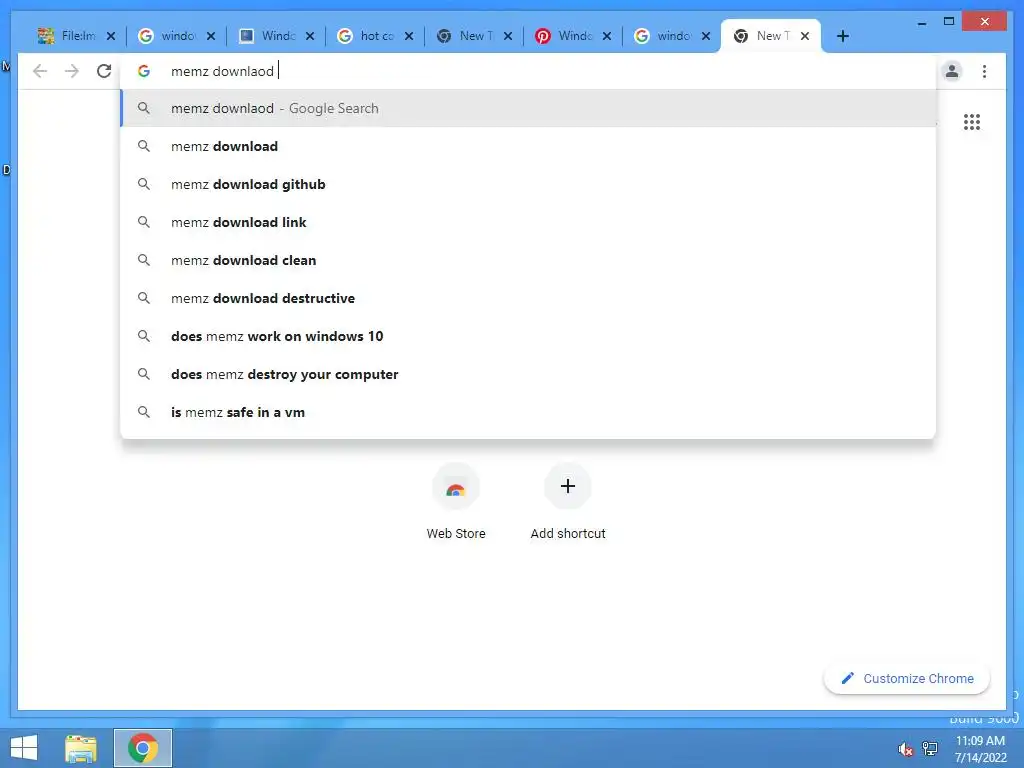
Task: Open the taskbar clock showing 11:09 AM
Action: 980,749
